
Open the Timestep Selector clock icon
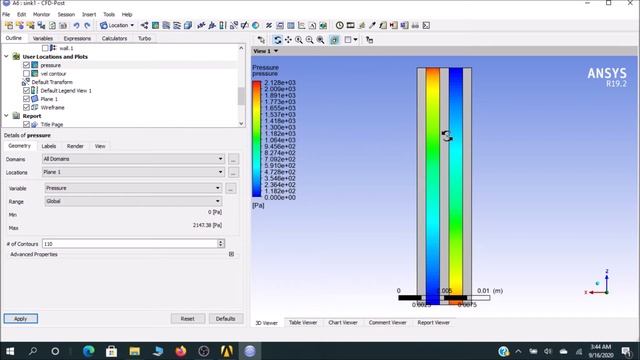pos(340,25)
